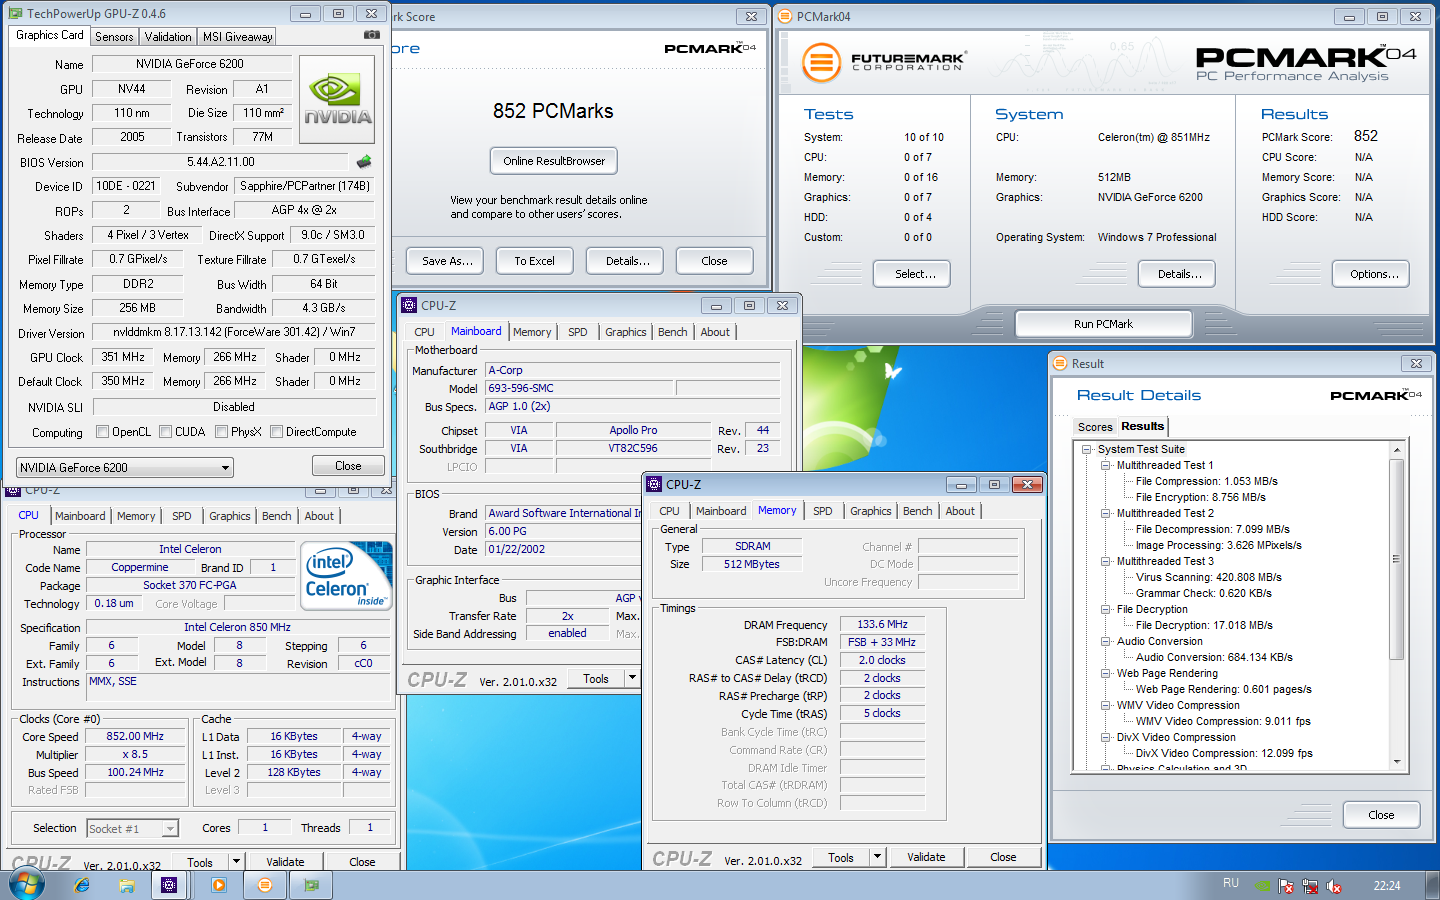The image size is (1440, 900).
Task: Collapse the Multithreaded Test 1 node
Action: pos(1106,465)
